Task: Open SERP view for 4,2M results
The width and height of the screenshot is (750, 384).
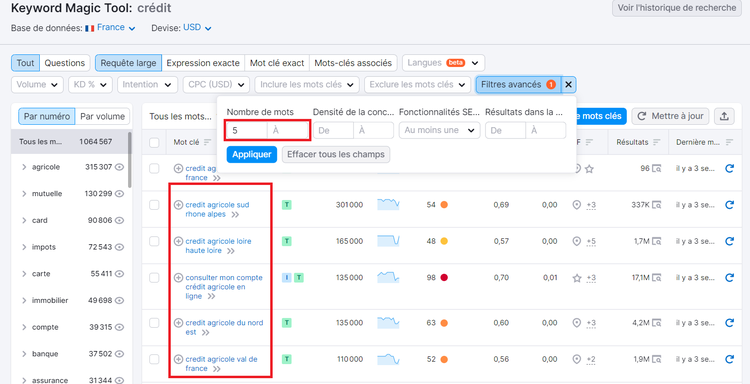Action: coord(657,323)
